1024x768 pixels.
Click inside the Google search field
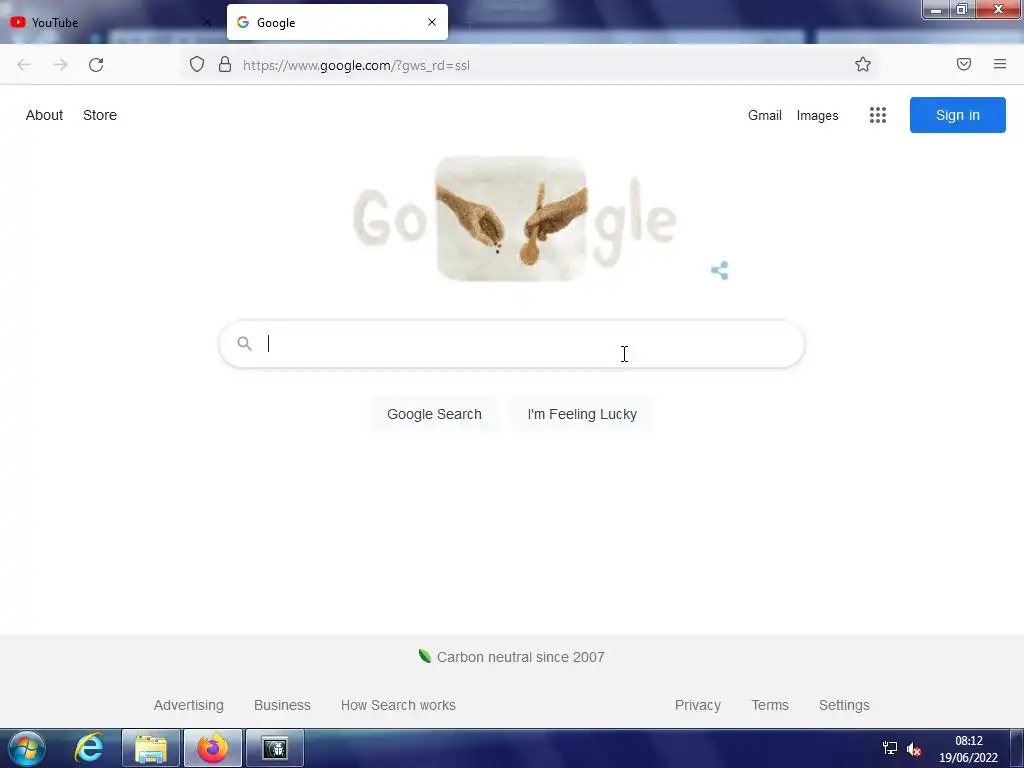click(x=511, y=344)
